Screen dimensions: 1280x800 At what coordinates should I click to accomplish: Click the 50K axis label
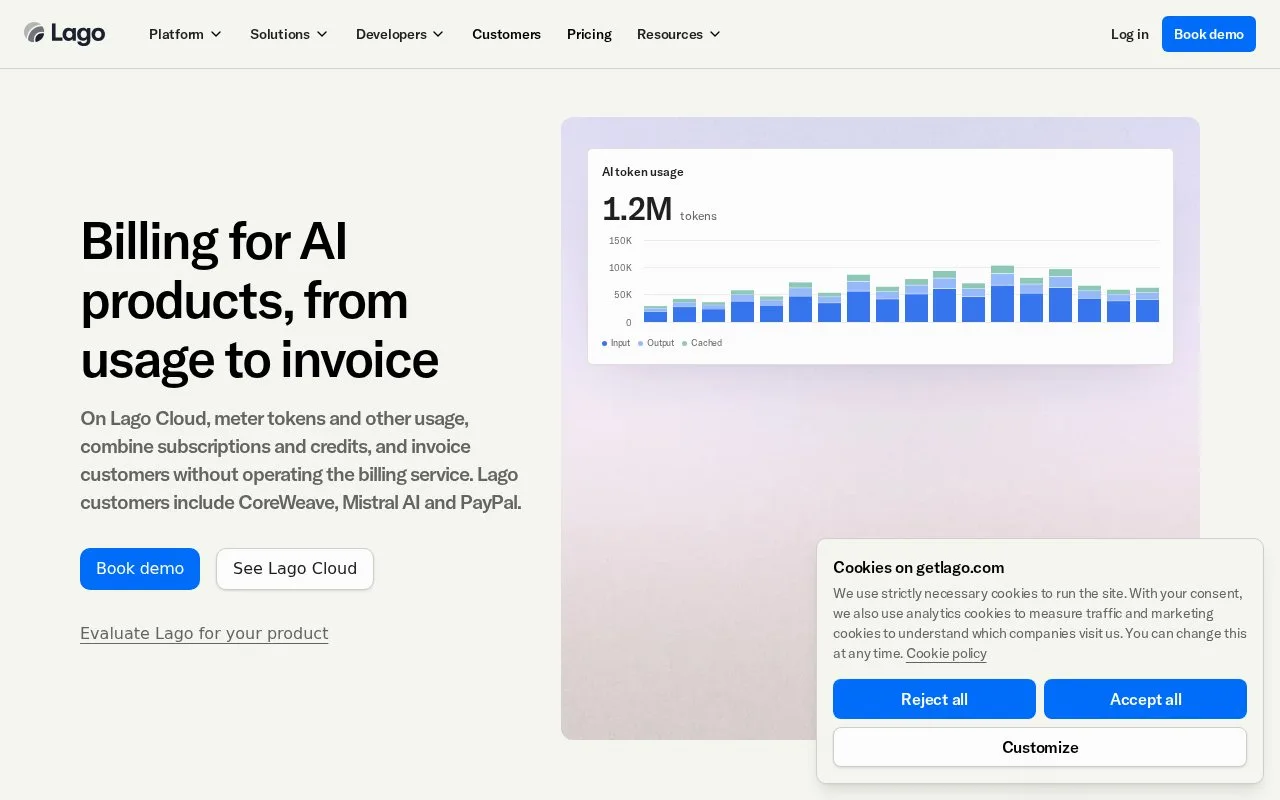[x=622, y=295]
